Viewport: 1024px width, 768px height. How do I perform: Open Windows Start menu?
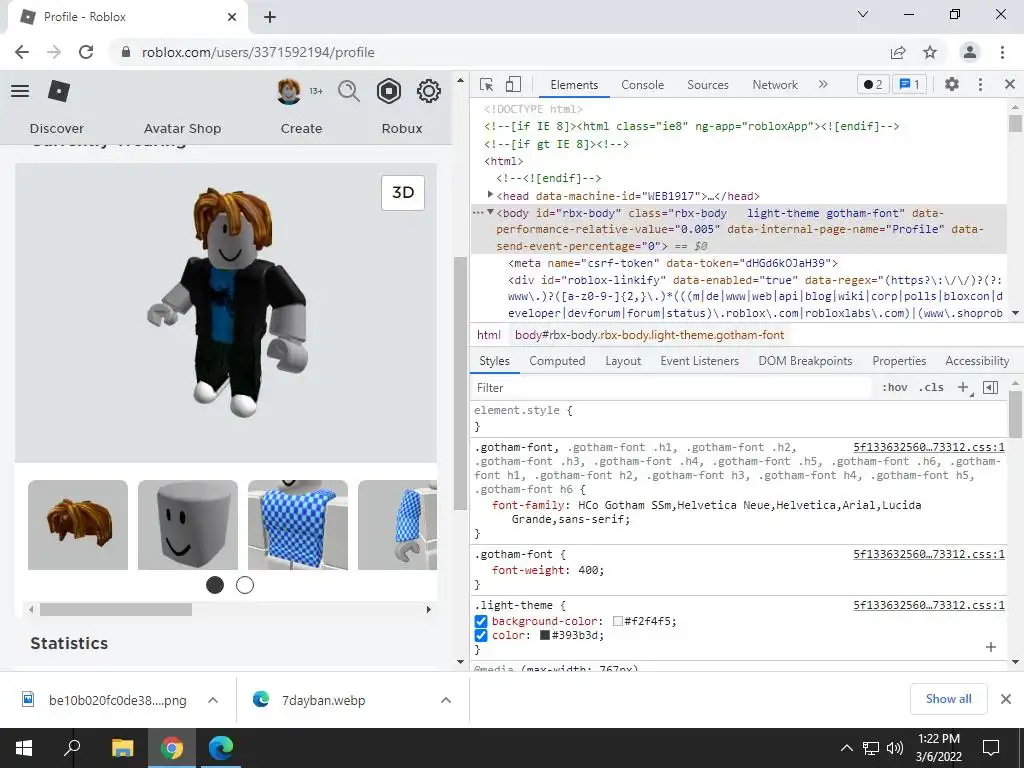point(24,747)
